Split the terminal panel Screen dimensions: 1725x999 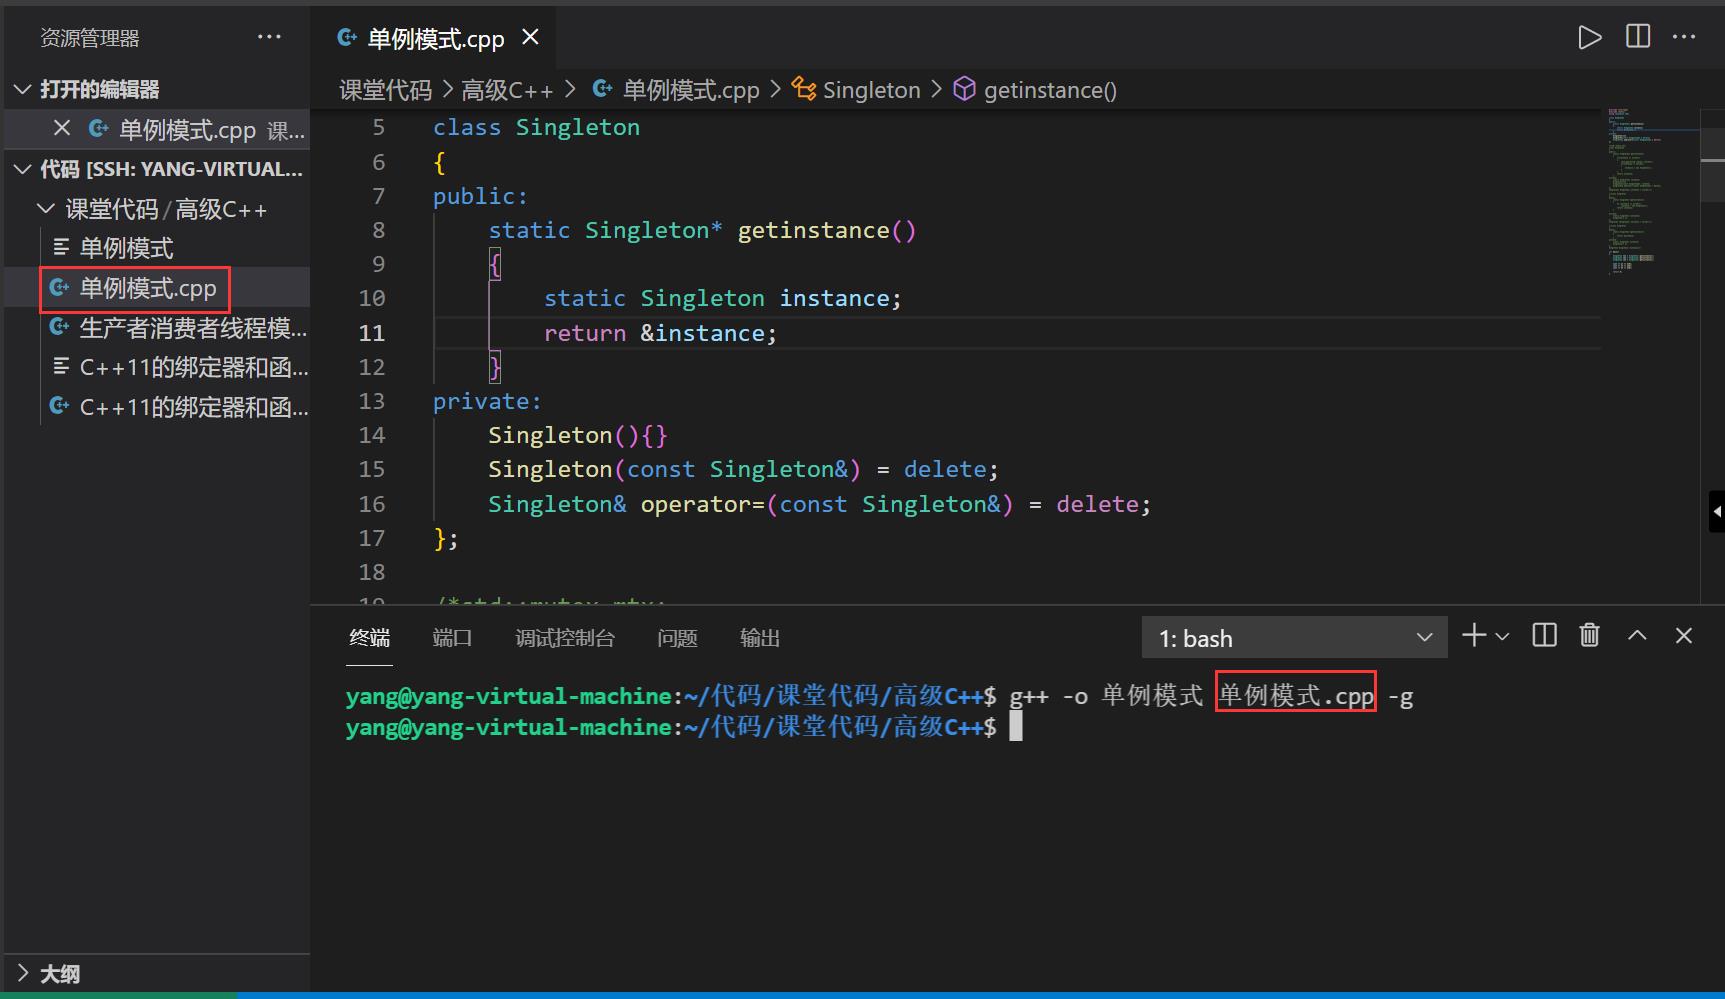[1544, 635]
